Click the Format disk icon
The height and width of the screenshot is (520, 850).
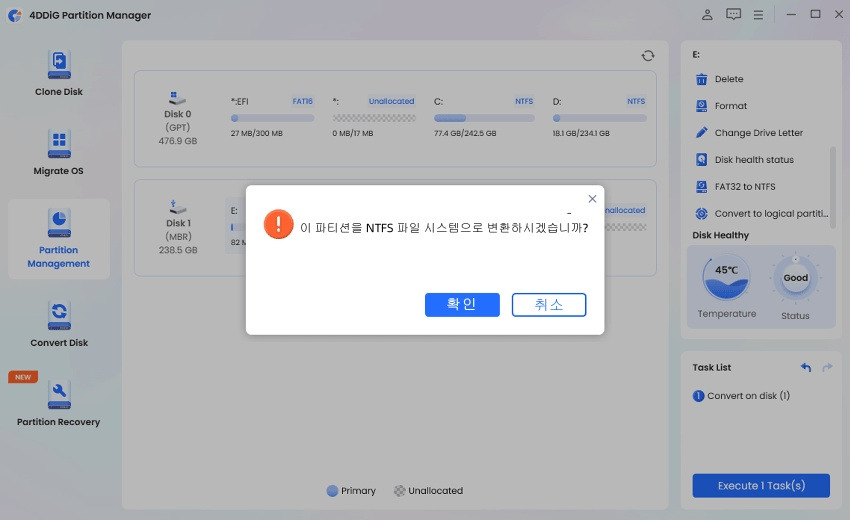point(701,106)
